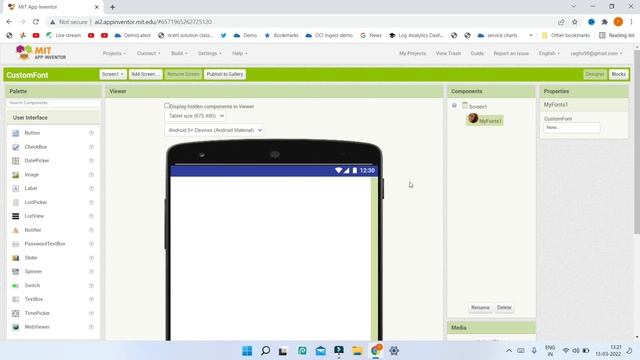Pick the Slider component icon
The height and width of the screenshot is (360, 640).
coord(16,258)
